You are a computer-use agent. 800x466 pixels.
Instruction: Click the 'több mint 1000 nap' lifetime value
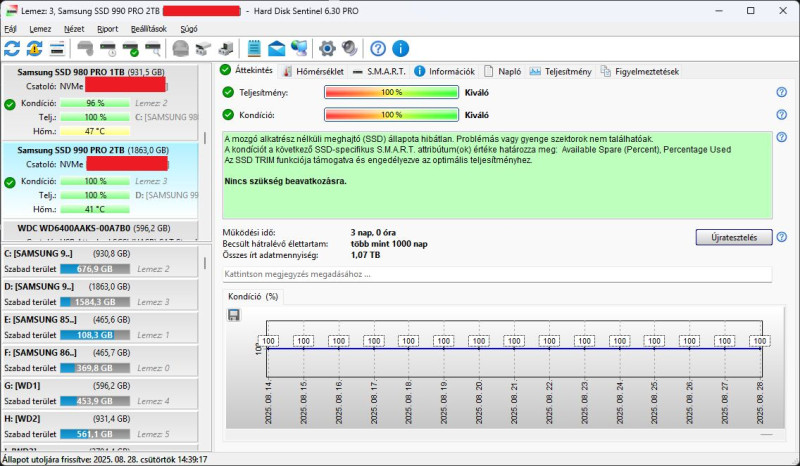click(389, 243)
